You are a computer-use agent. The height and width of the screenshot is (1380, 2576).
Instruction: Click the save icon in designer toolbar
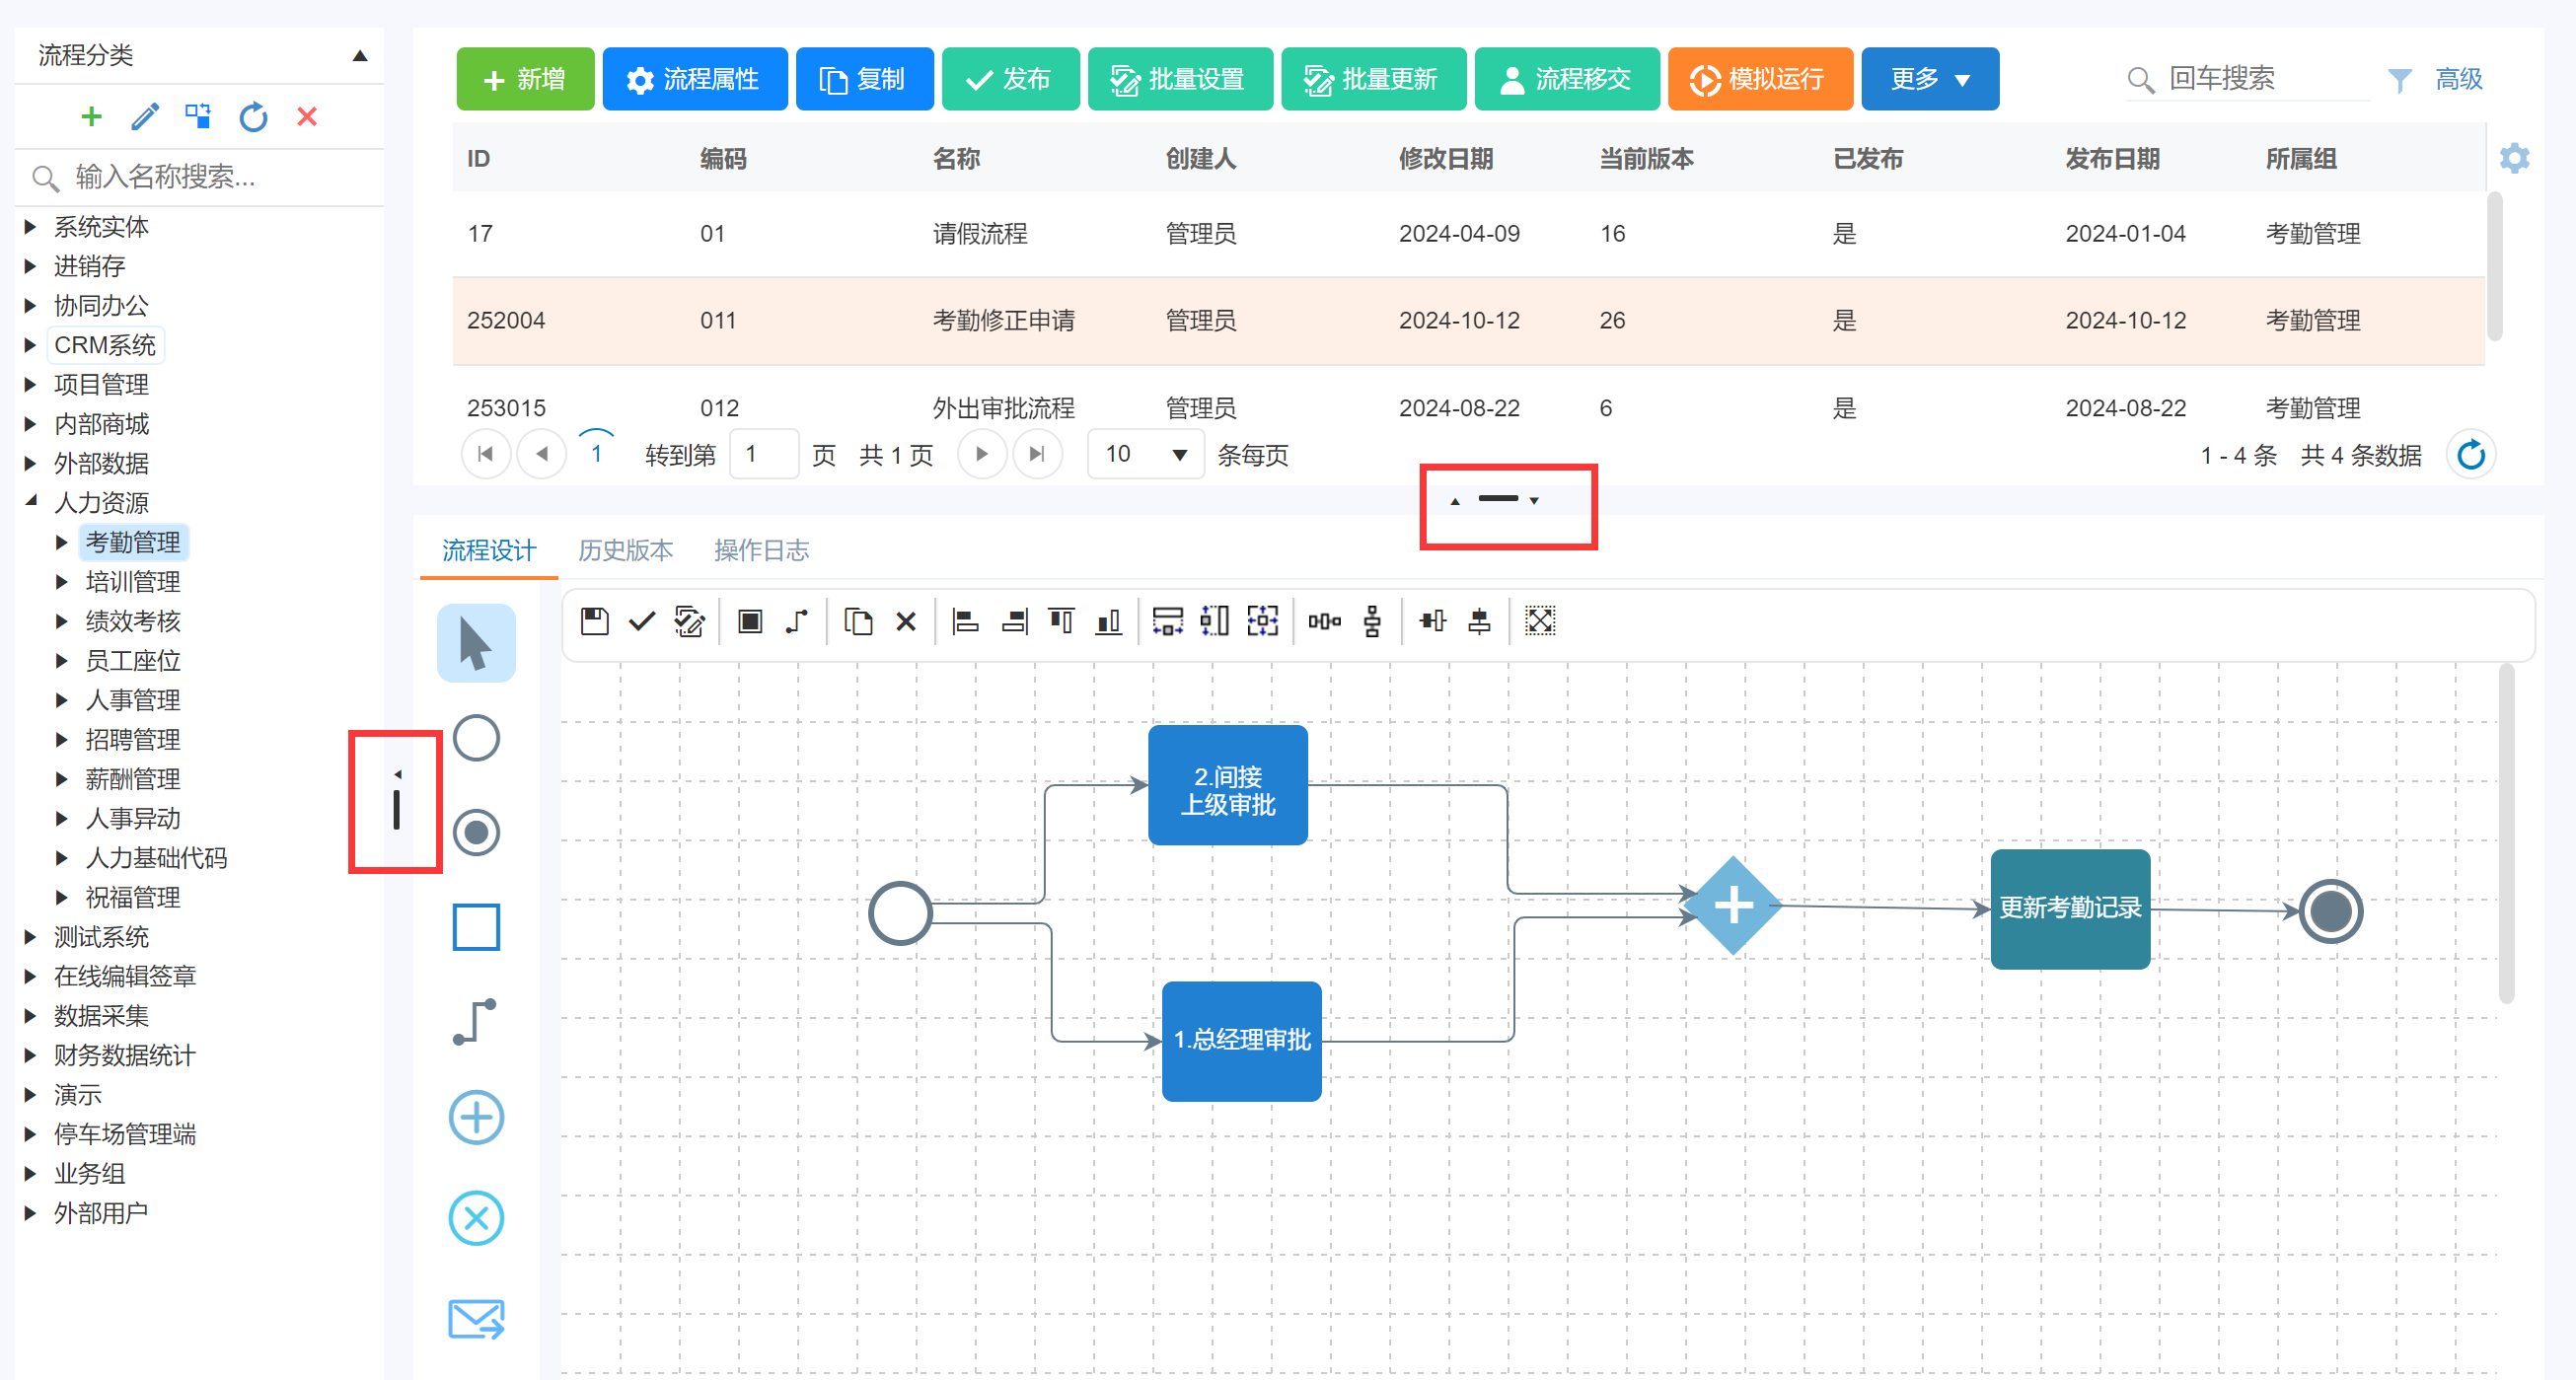click(x=594, y=621)
